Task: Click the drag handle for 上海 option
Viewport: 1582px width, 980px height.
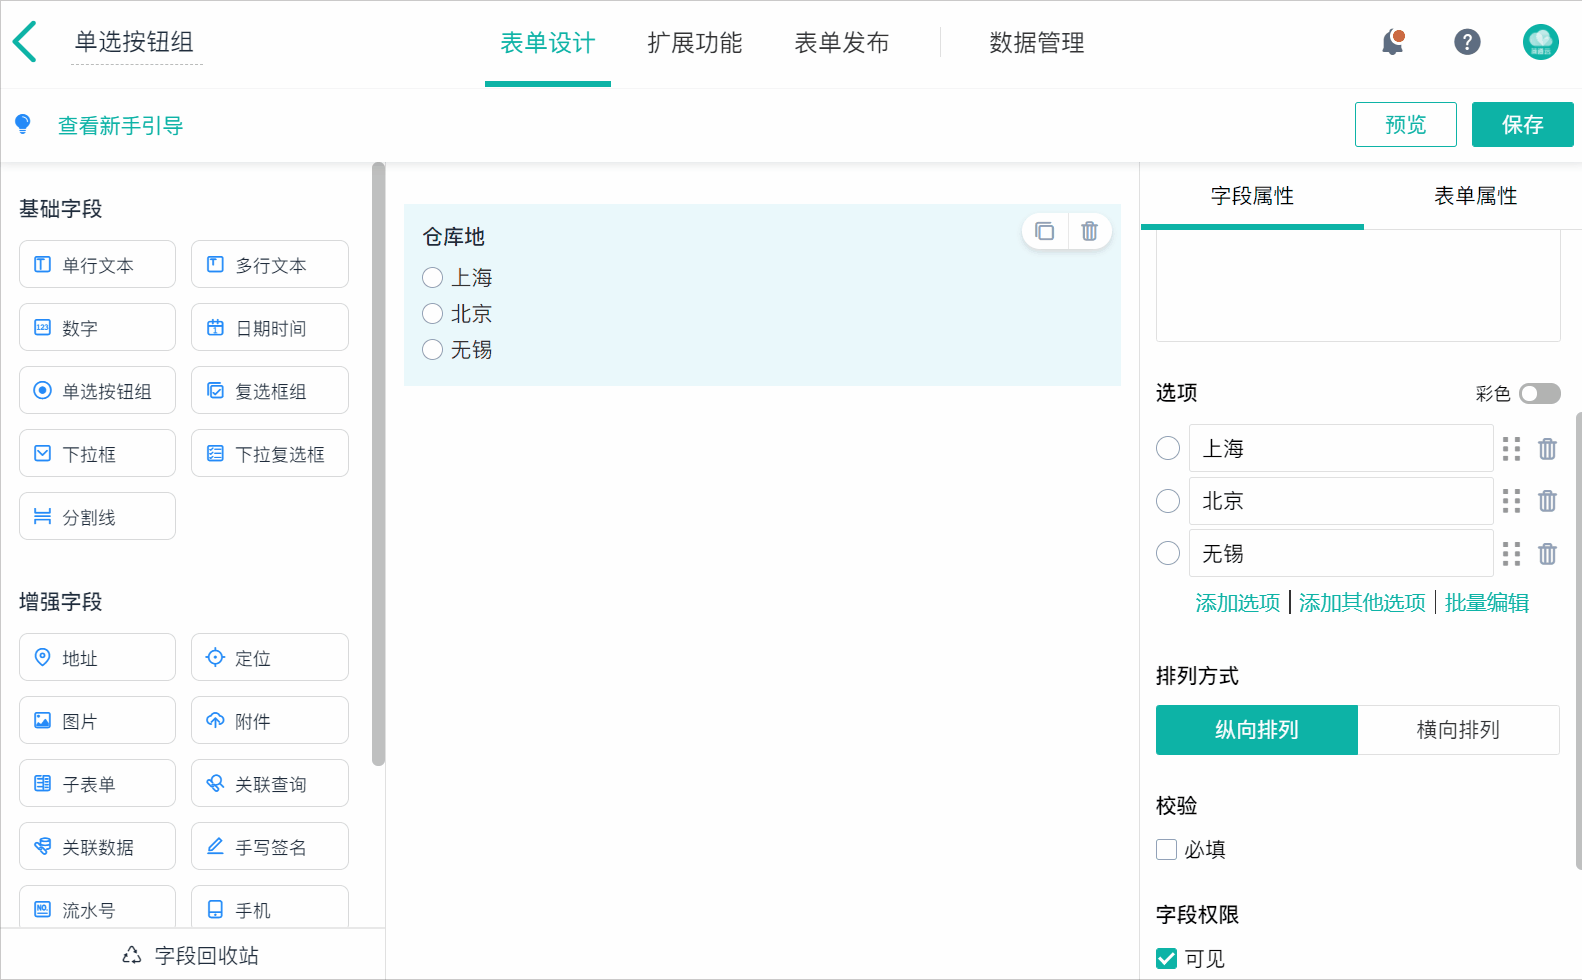Action: [x=1511, y=449]
